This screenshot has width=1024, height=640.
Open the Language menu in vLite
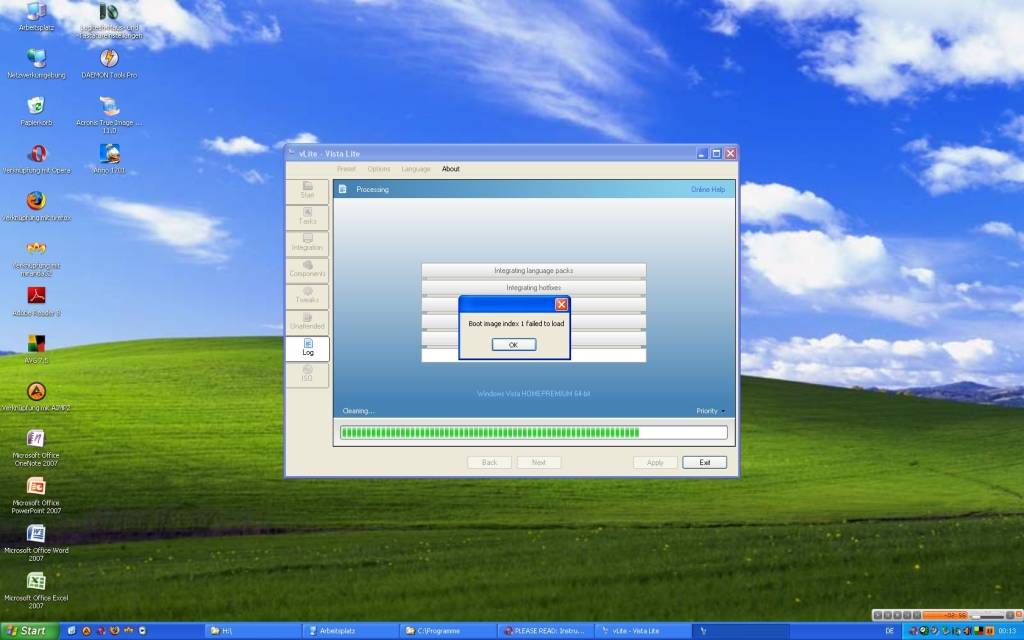pos(416,168)
